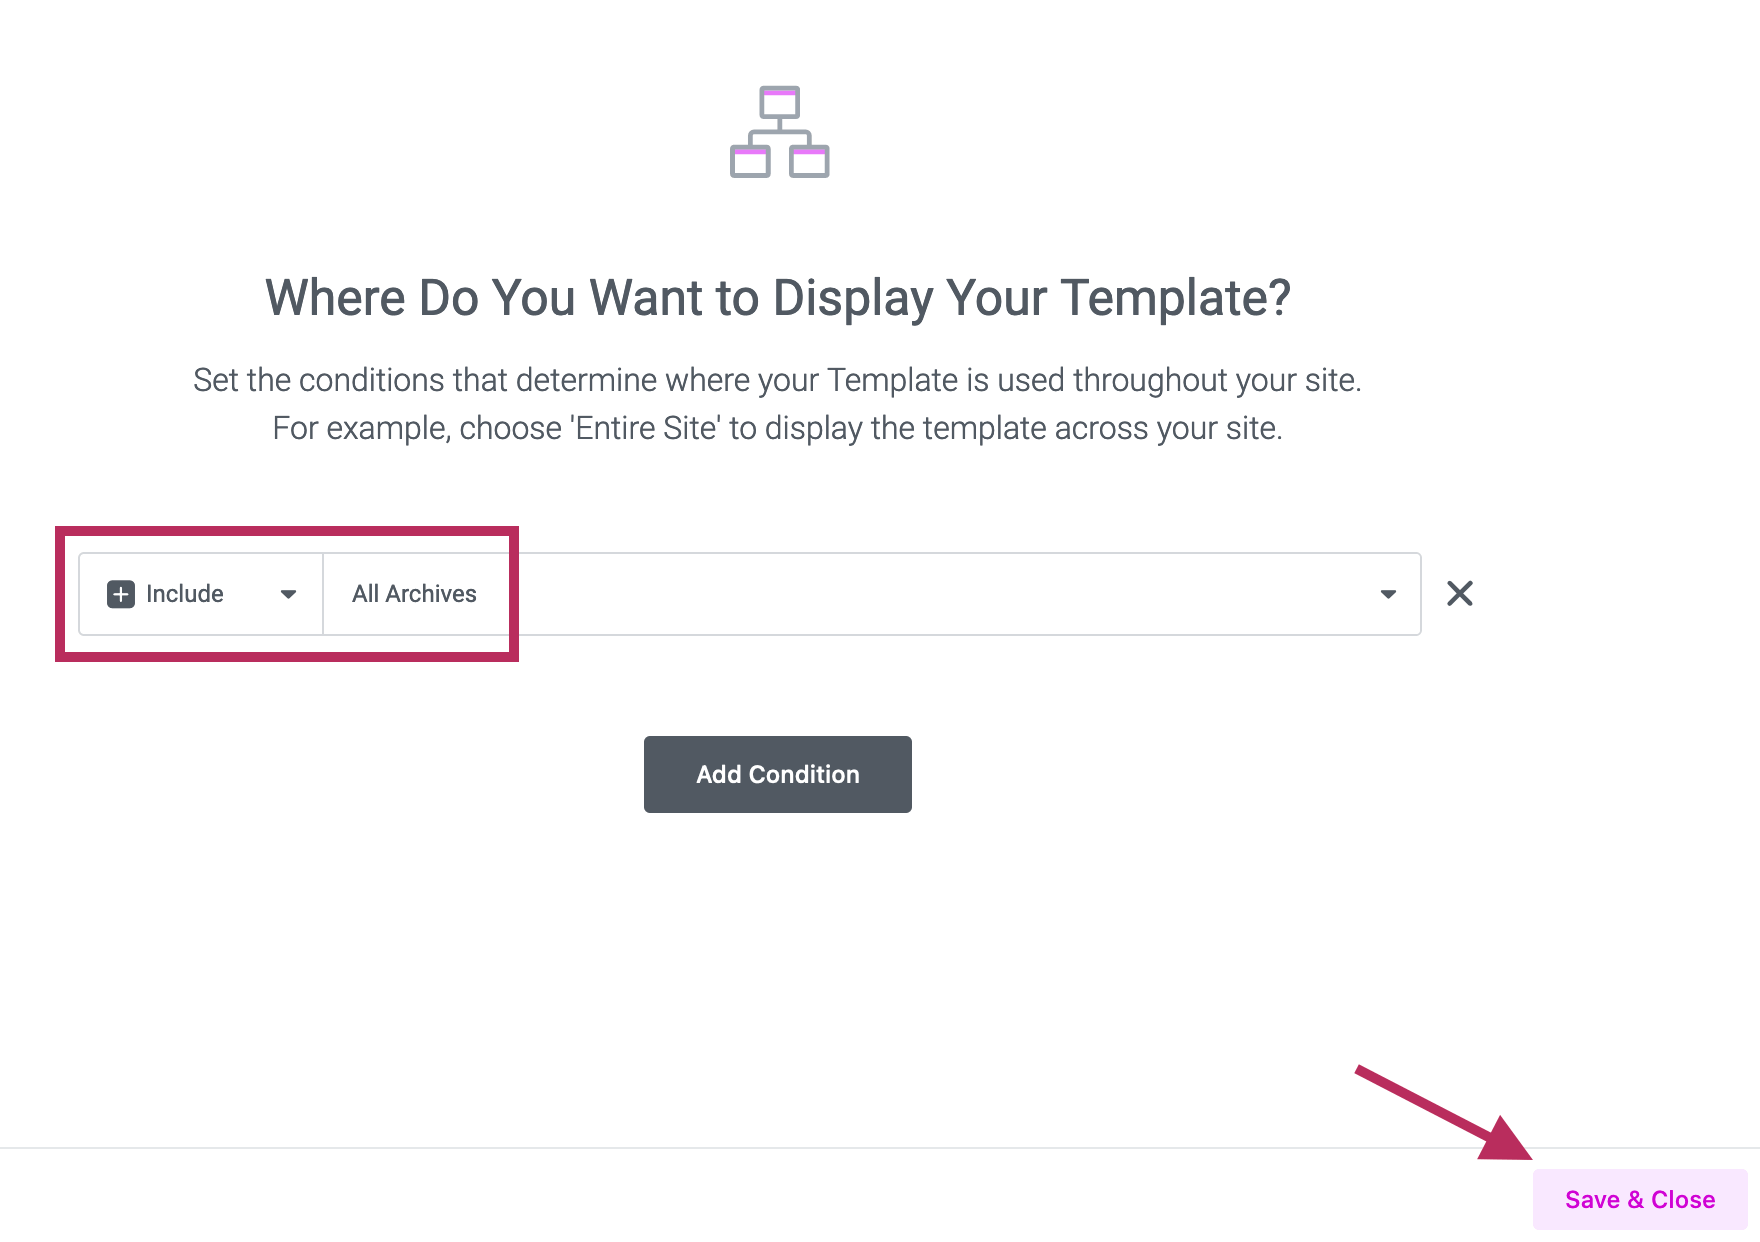Click the divider line above the footer

[700, 1148]
